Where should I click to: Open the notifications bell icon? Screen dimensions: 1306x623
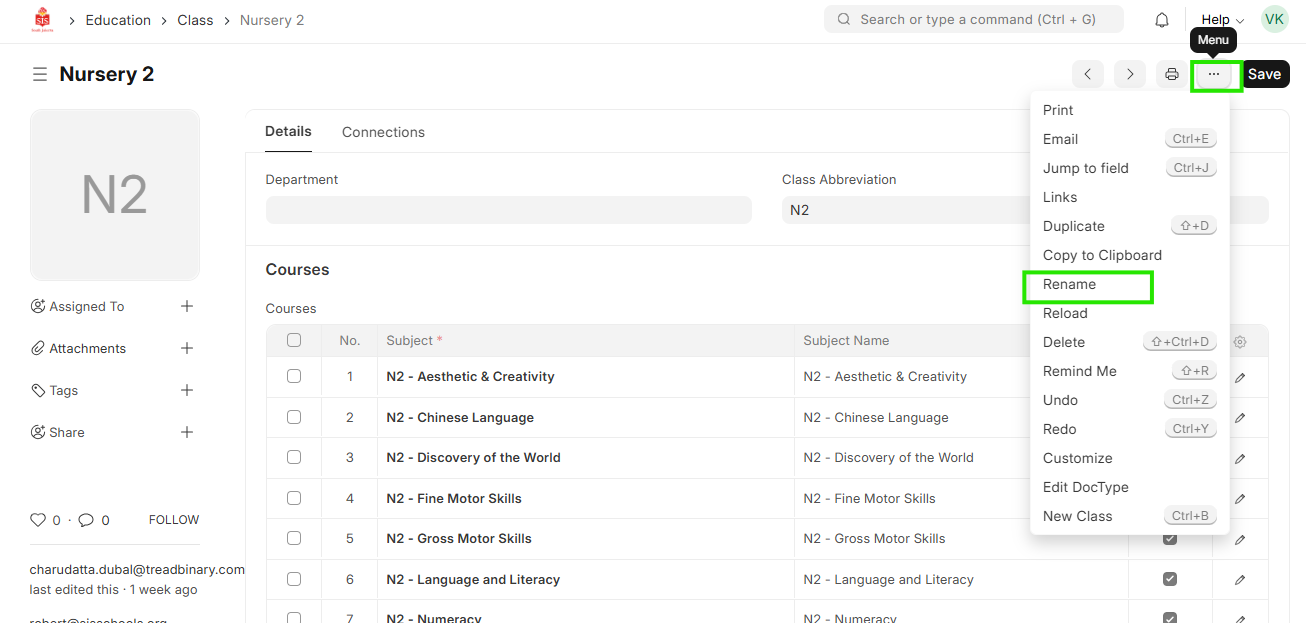point(1162,20)
